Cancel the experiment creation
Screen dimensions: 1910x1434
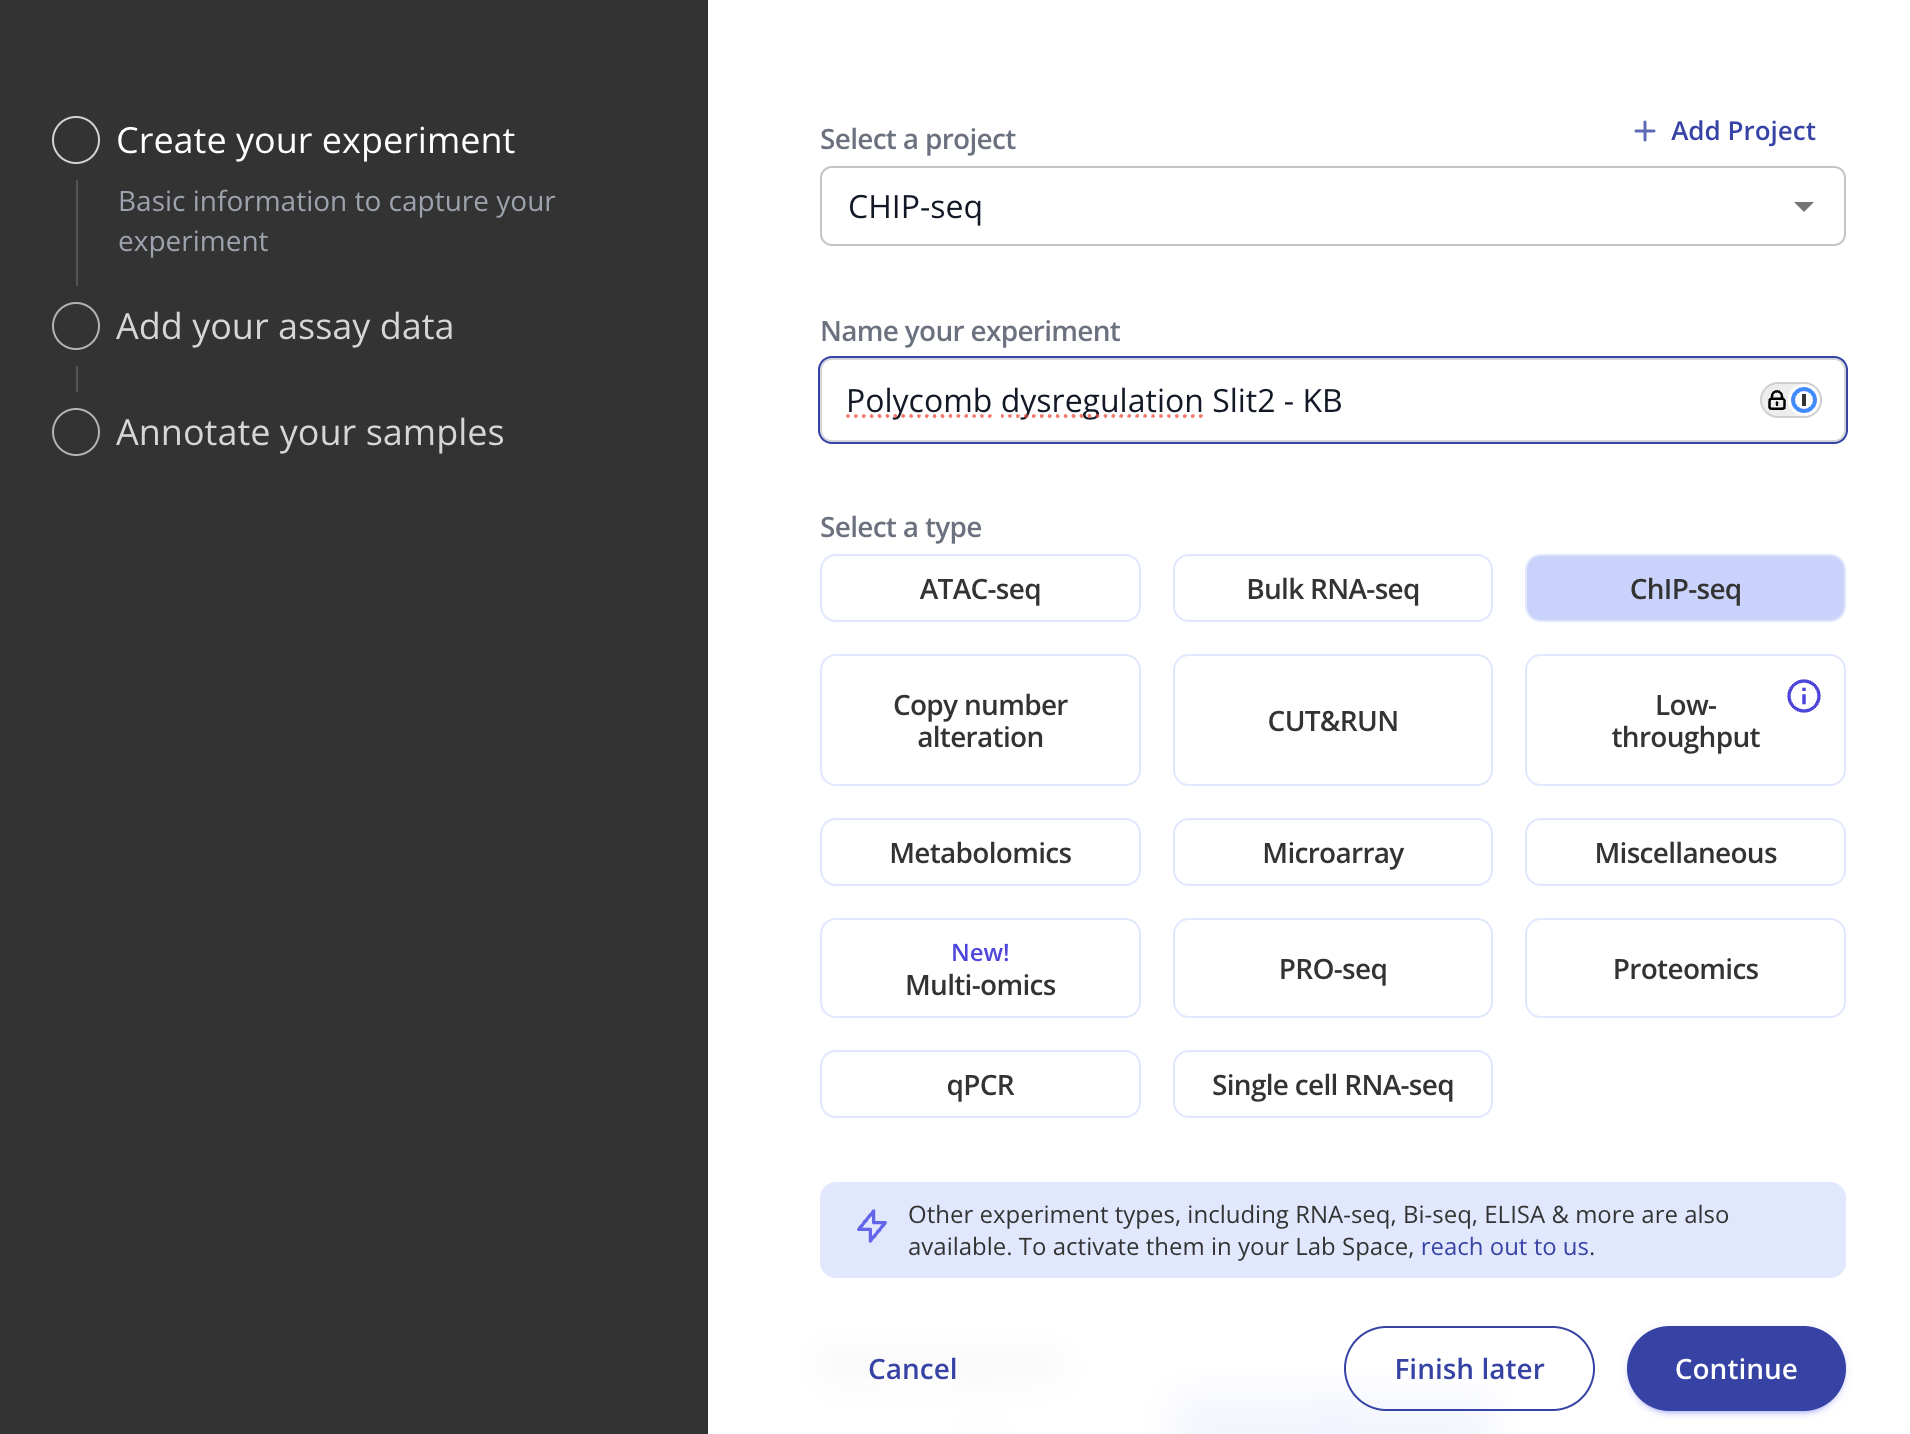tap(912, 1369)
